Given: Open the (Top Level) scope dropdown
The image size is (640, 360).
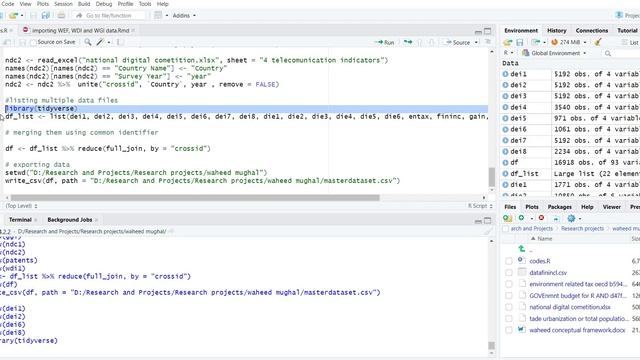Looking at the screenshot, I should coord(21,206).
